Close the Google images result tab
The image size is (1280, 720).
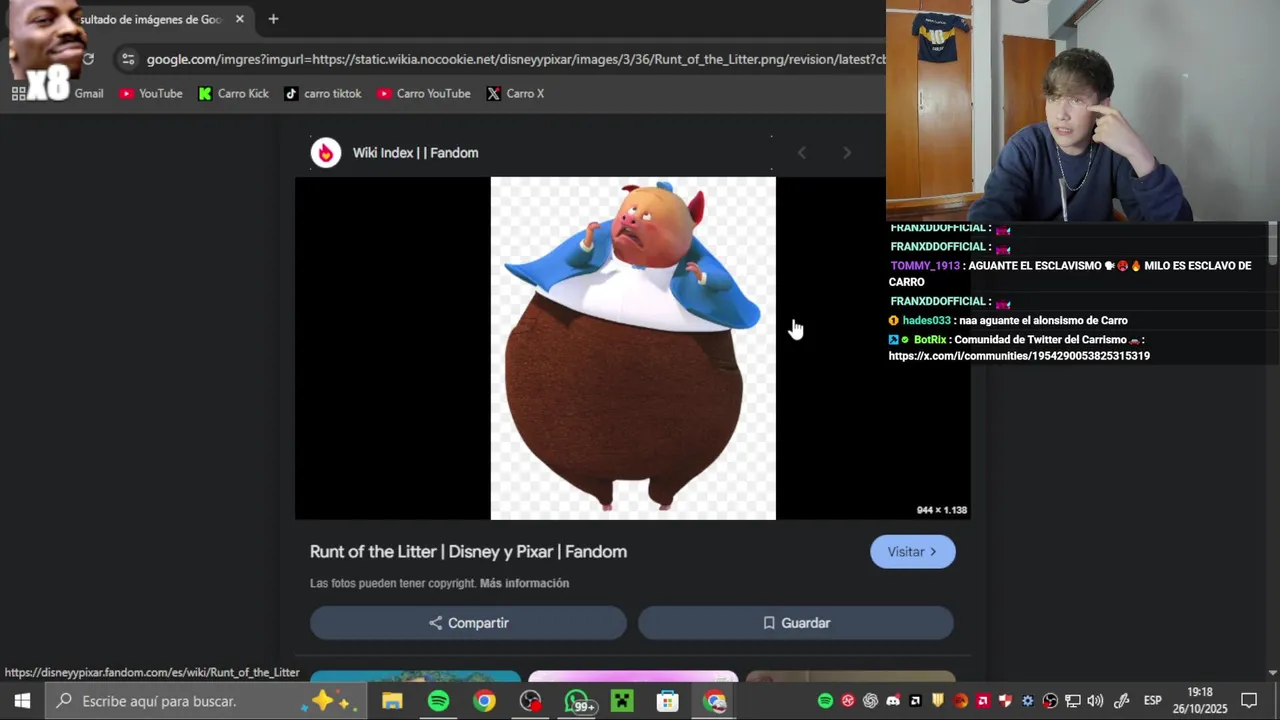point(240,19)
